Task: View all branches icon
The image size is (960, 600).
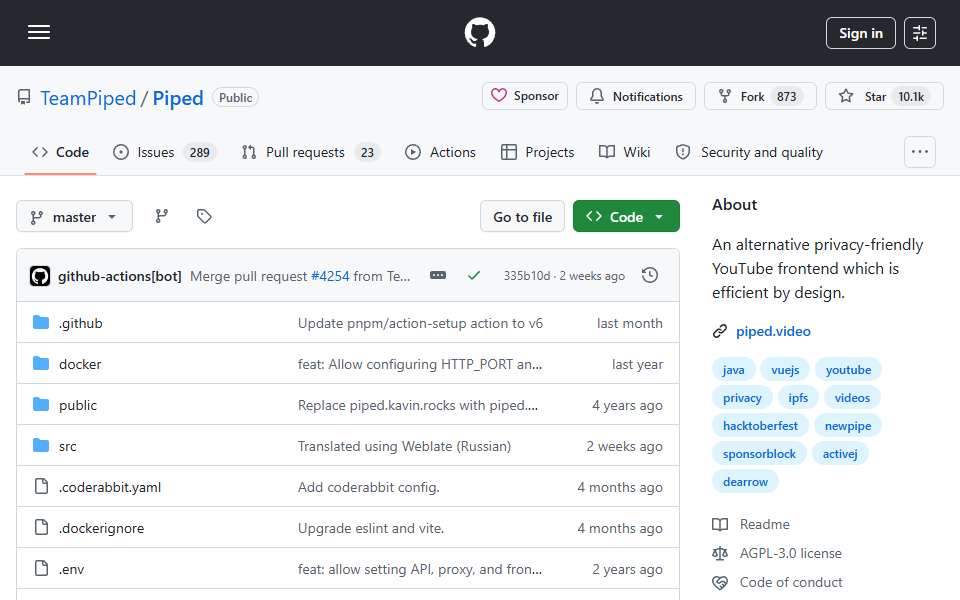Action: [x=162, y=216]
